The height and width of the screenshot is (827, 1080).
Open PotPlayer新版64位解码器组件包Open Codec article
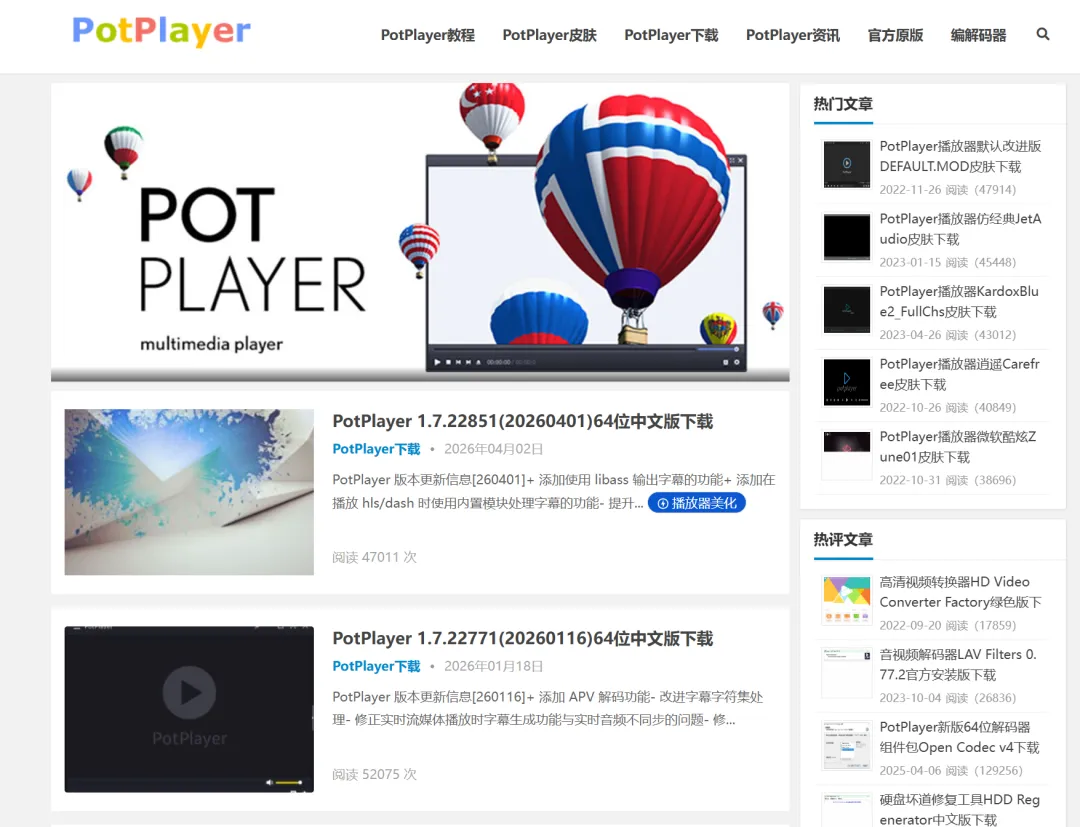[x=959, y=737]
